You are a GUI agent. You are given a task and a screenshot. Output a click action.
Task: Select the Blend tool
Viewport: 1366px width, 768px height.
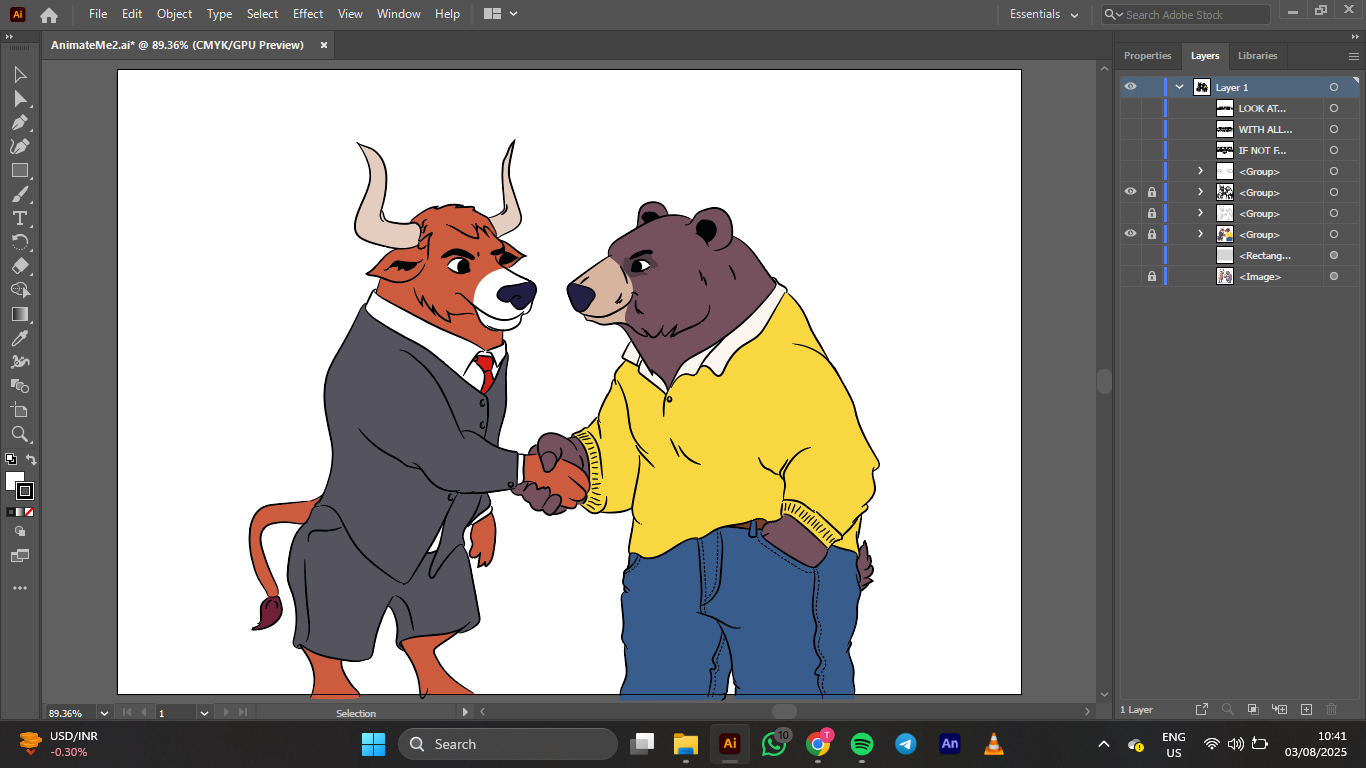tap(20, 386)
